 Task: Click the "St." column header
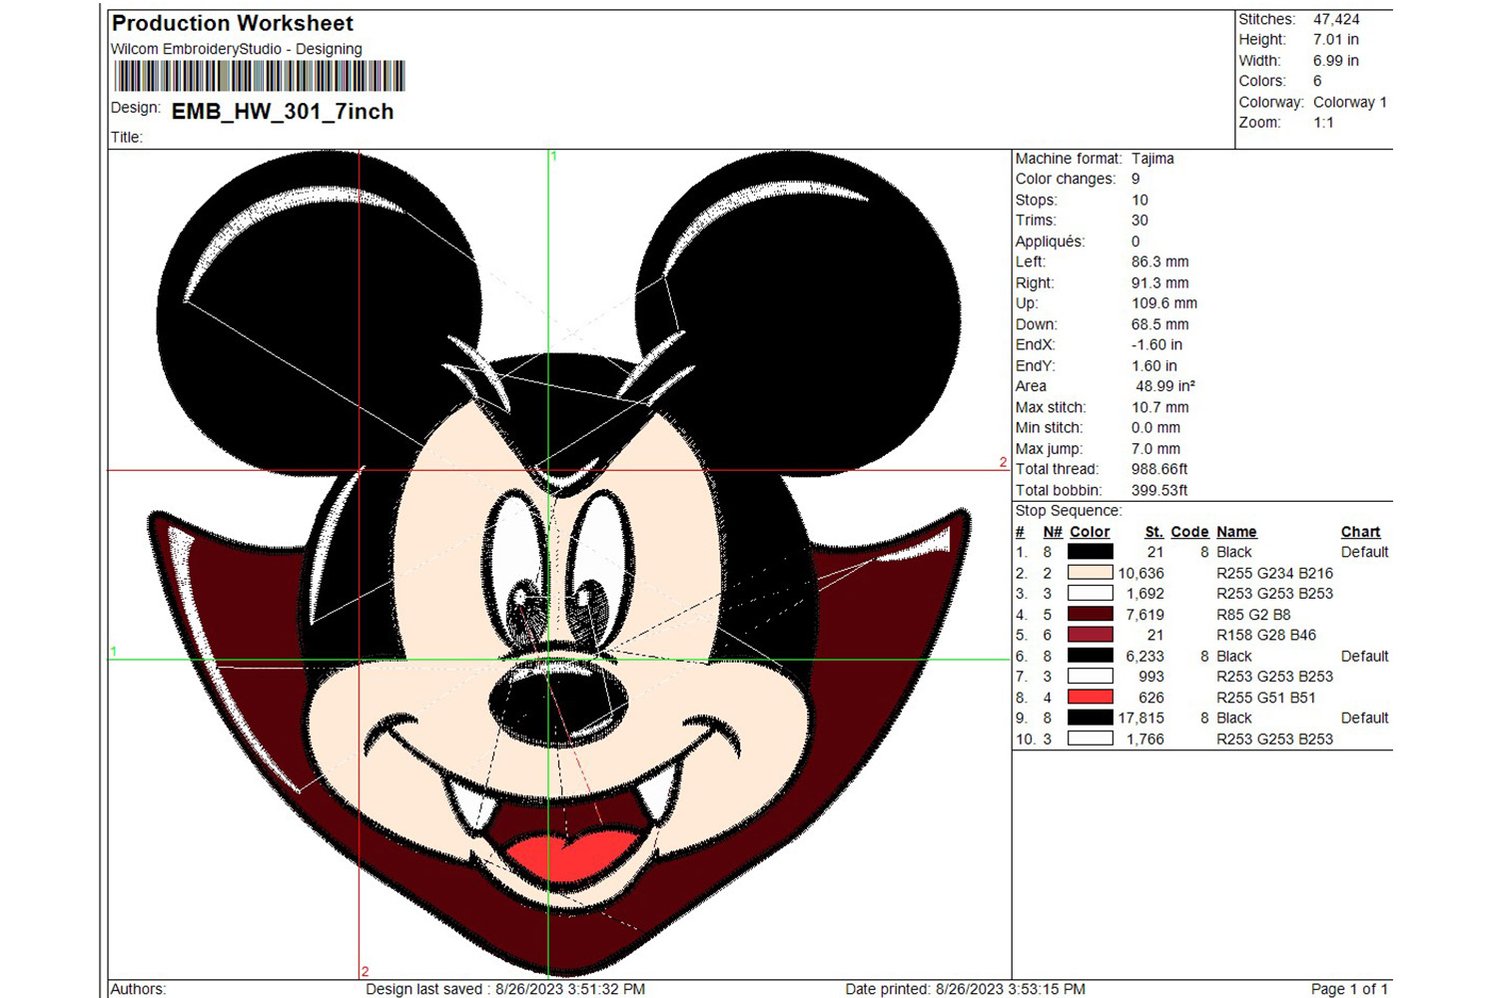click(1154, 532)
